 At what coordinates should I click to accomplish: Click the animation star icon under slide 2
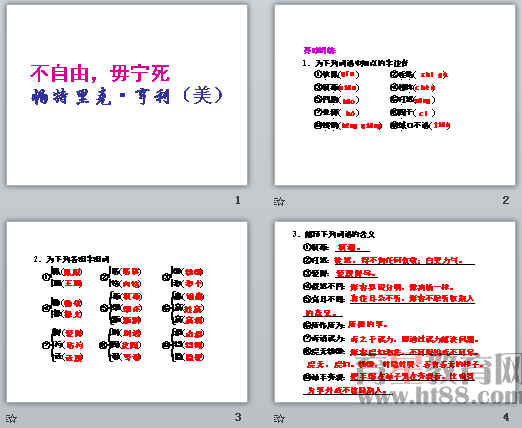279,201
